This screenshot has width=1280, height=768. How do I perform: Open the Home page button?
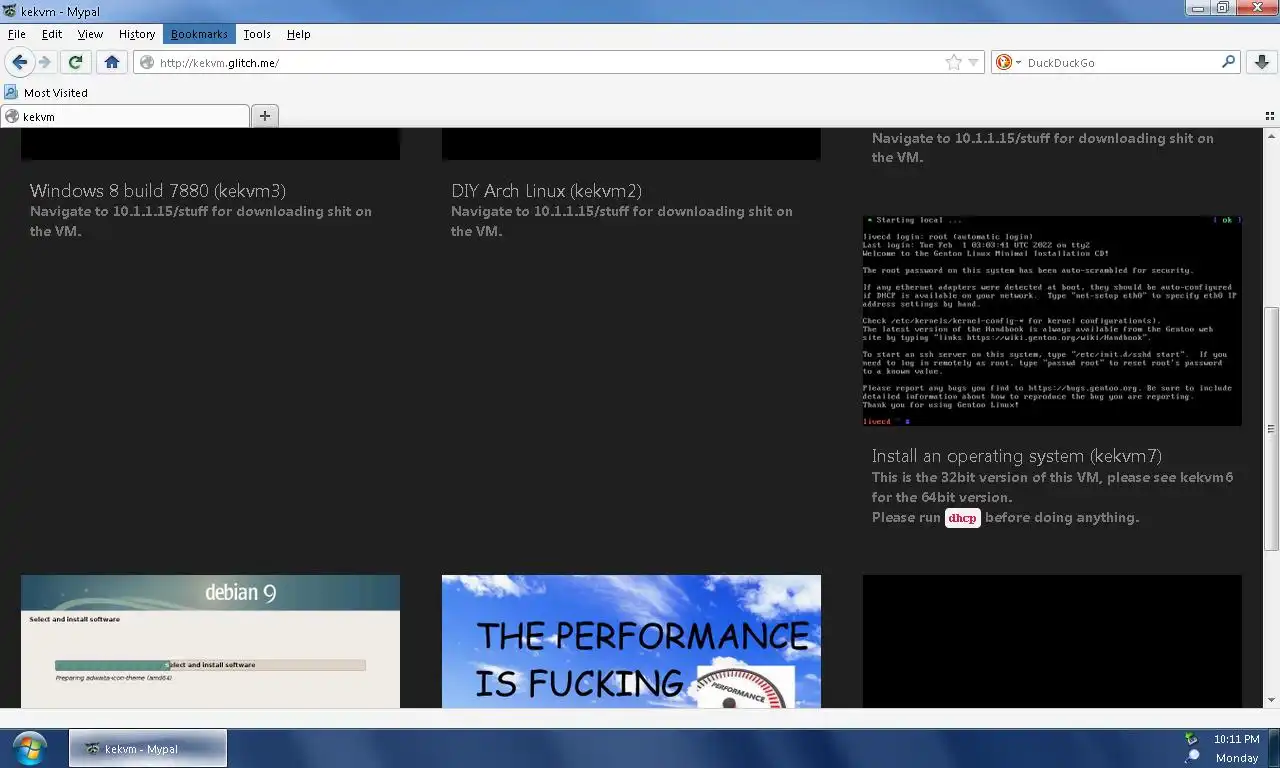[112, 62]
